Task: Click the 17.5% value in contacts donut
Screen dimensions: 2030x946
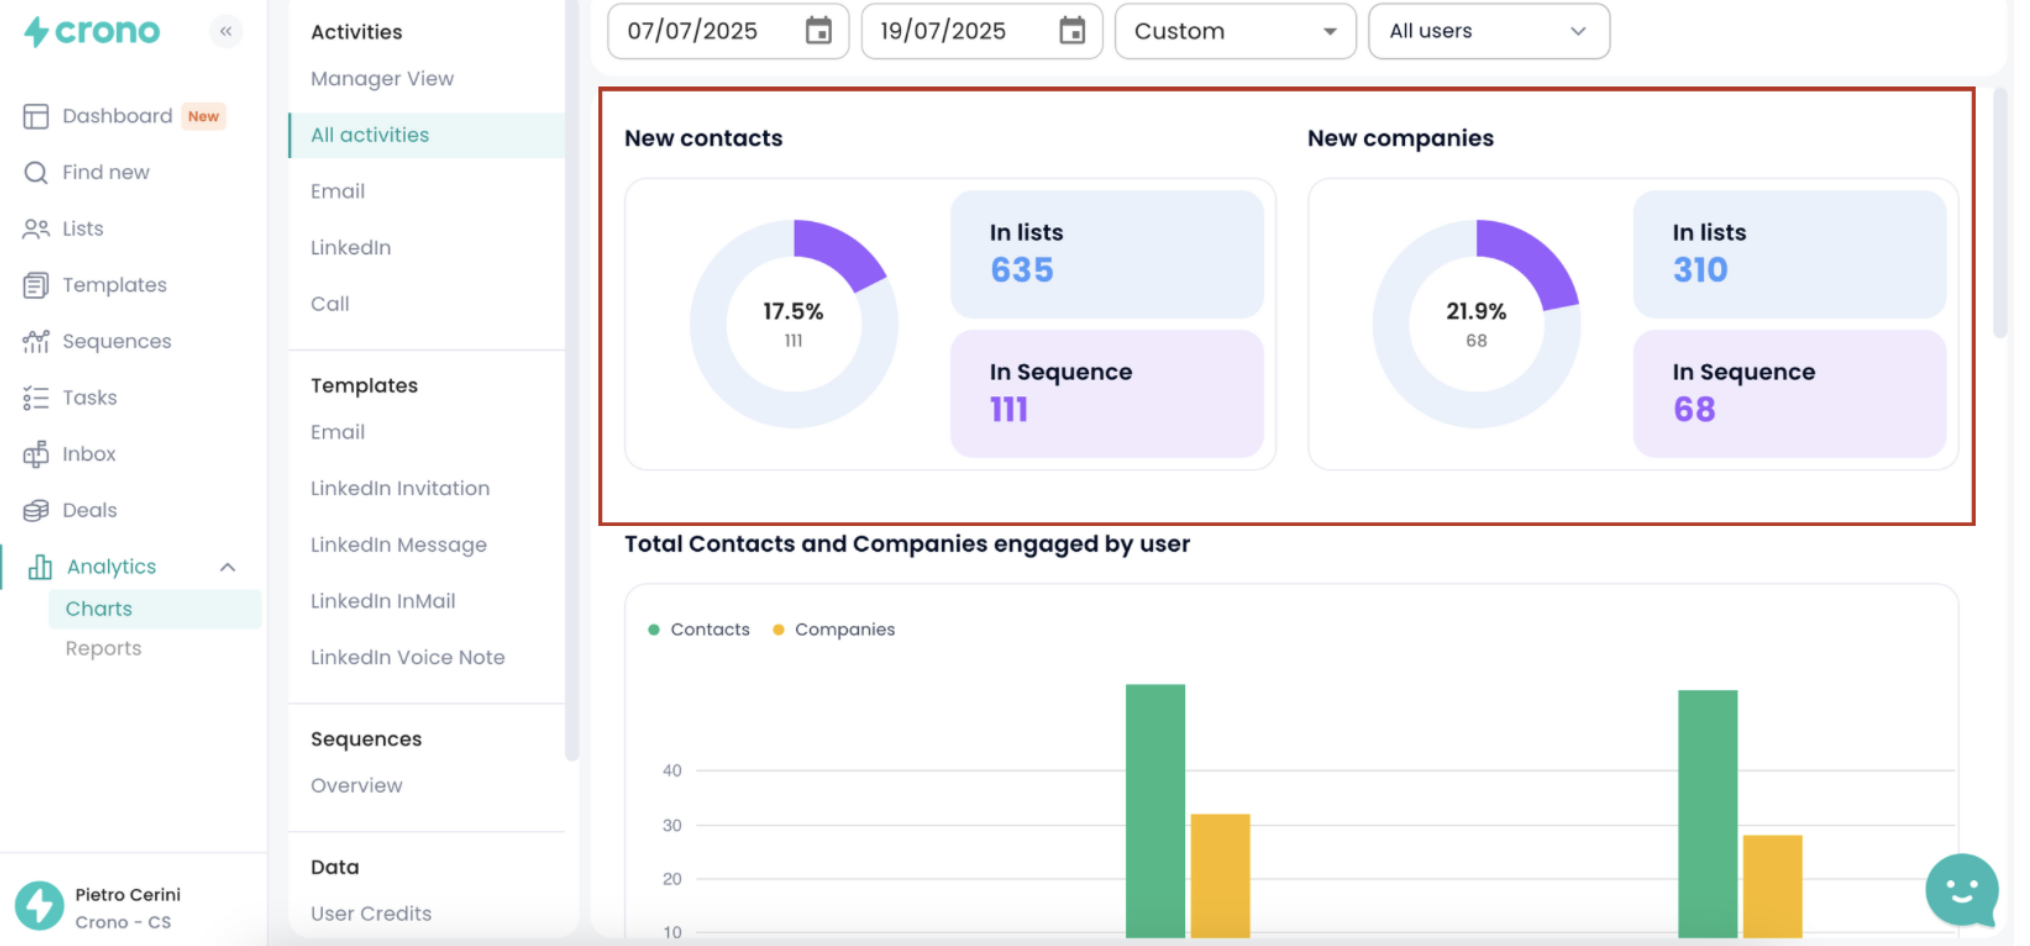Action: click(x=793, y=312)
